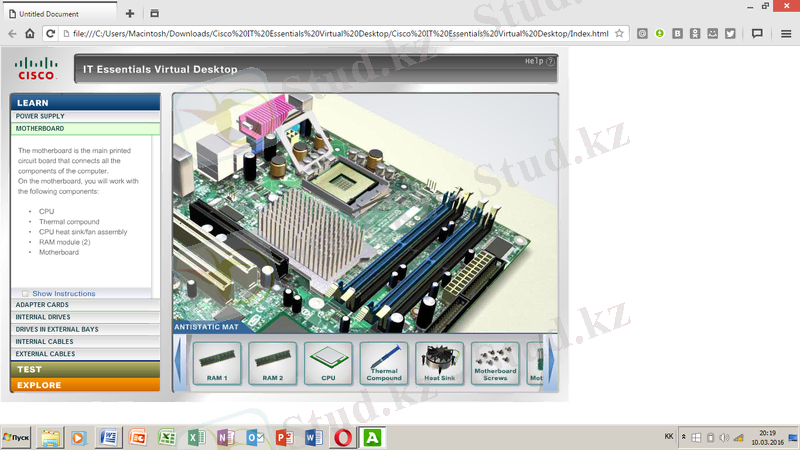Expand the EXTERNAL CABLES topic
800x450 pixels.
click(85, 354)
